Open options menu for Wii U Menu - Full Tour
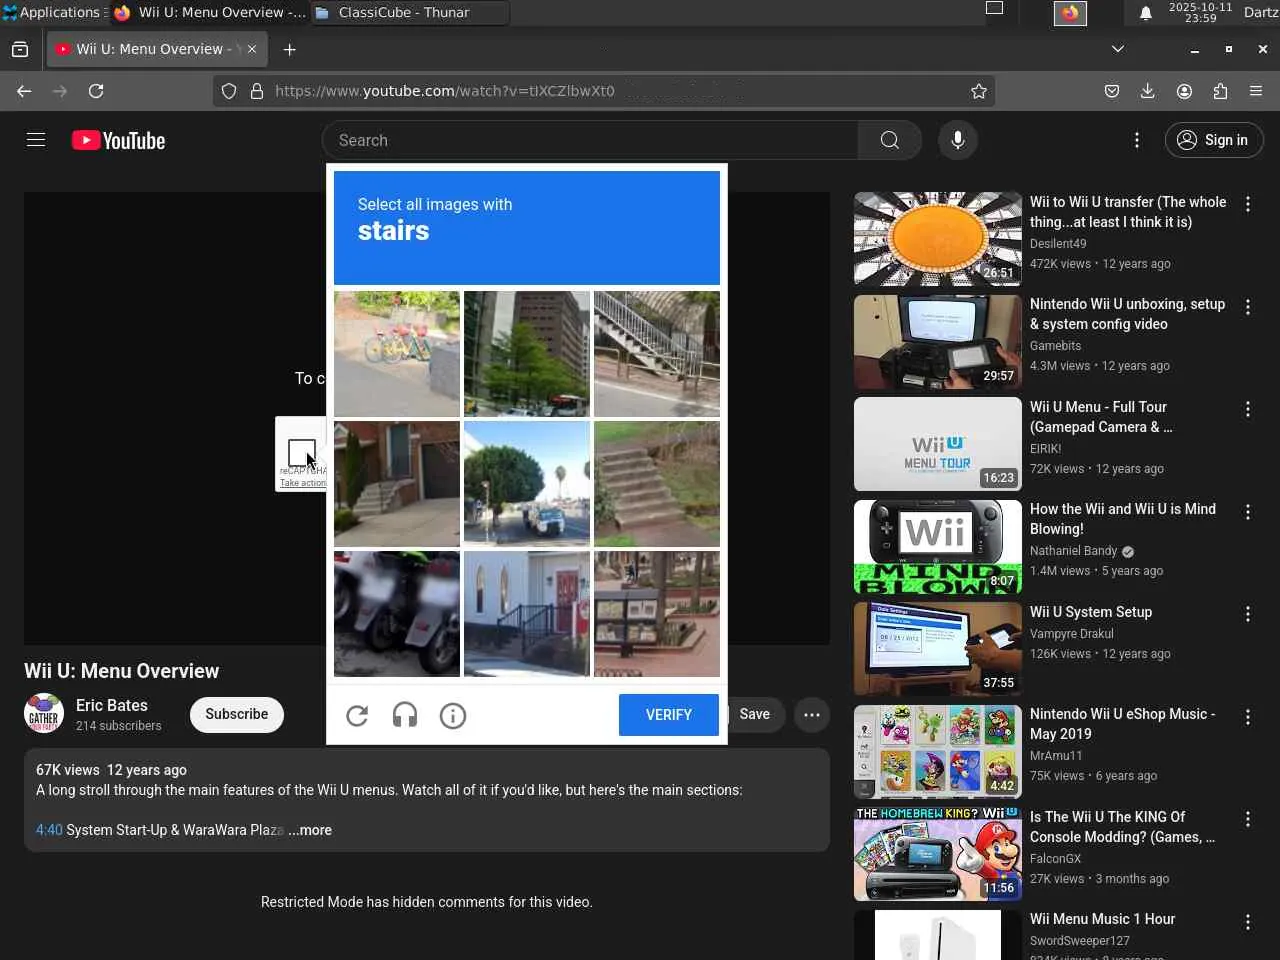This screenshot has width=1280, height=960. pos(1248,409)
